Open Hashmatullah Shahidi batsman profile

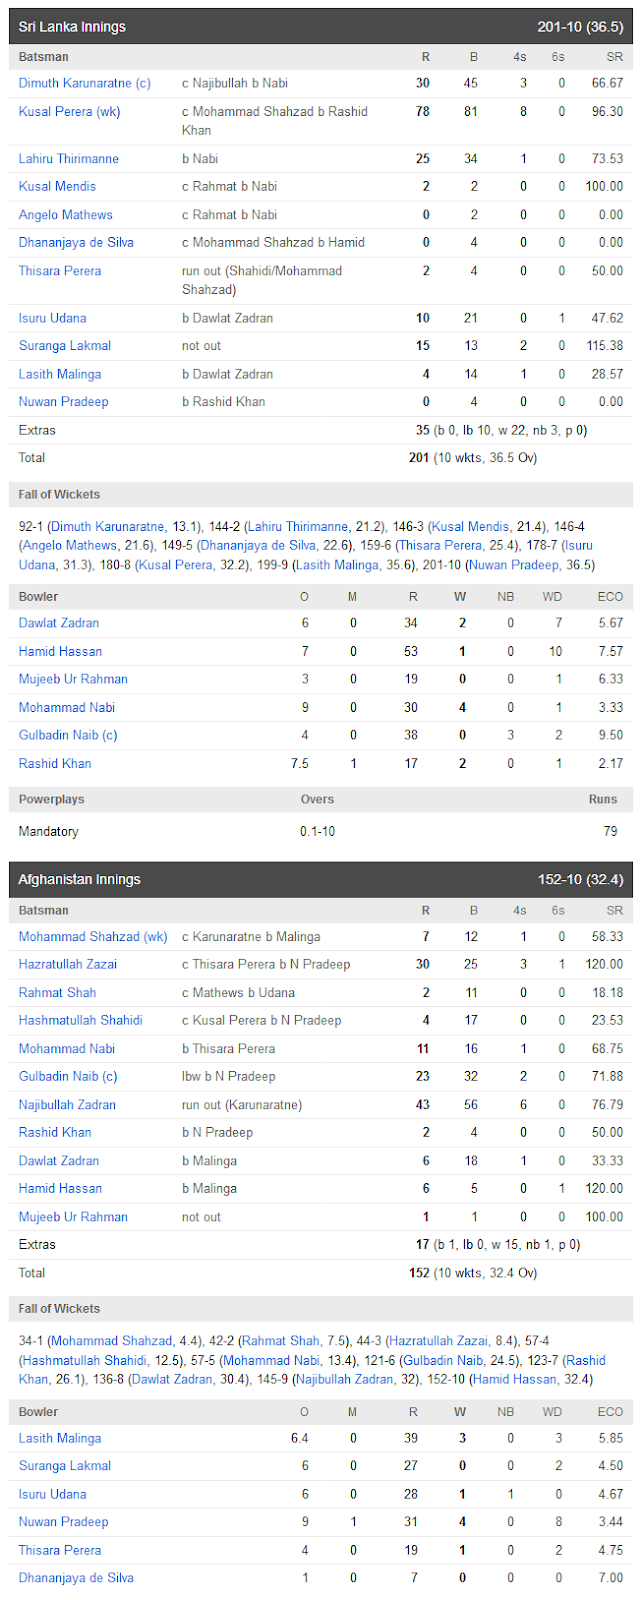pos(81,1021)
